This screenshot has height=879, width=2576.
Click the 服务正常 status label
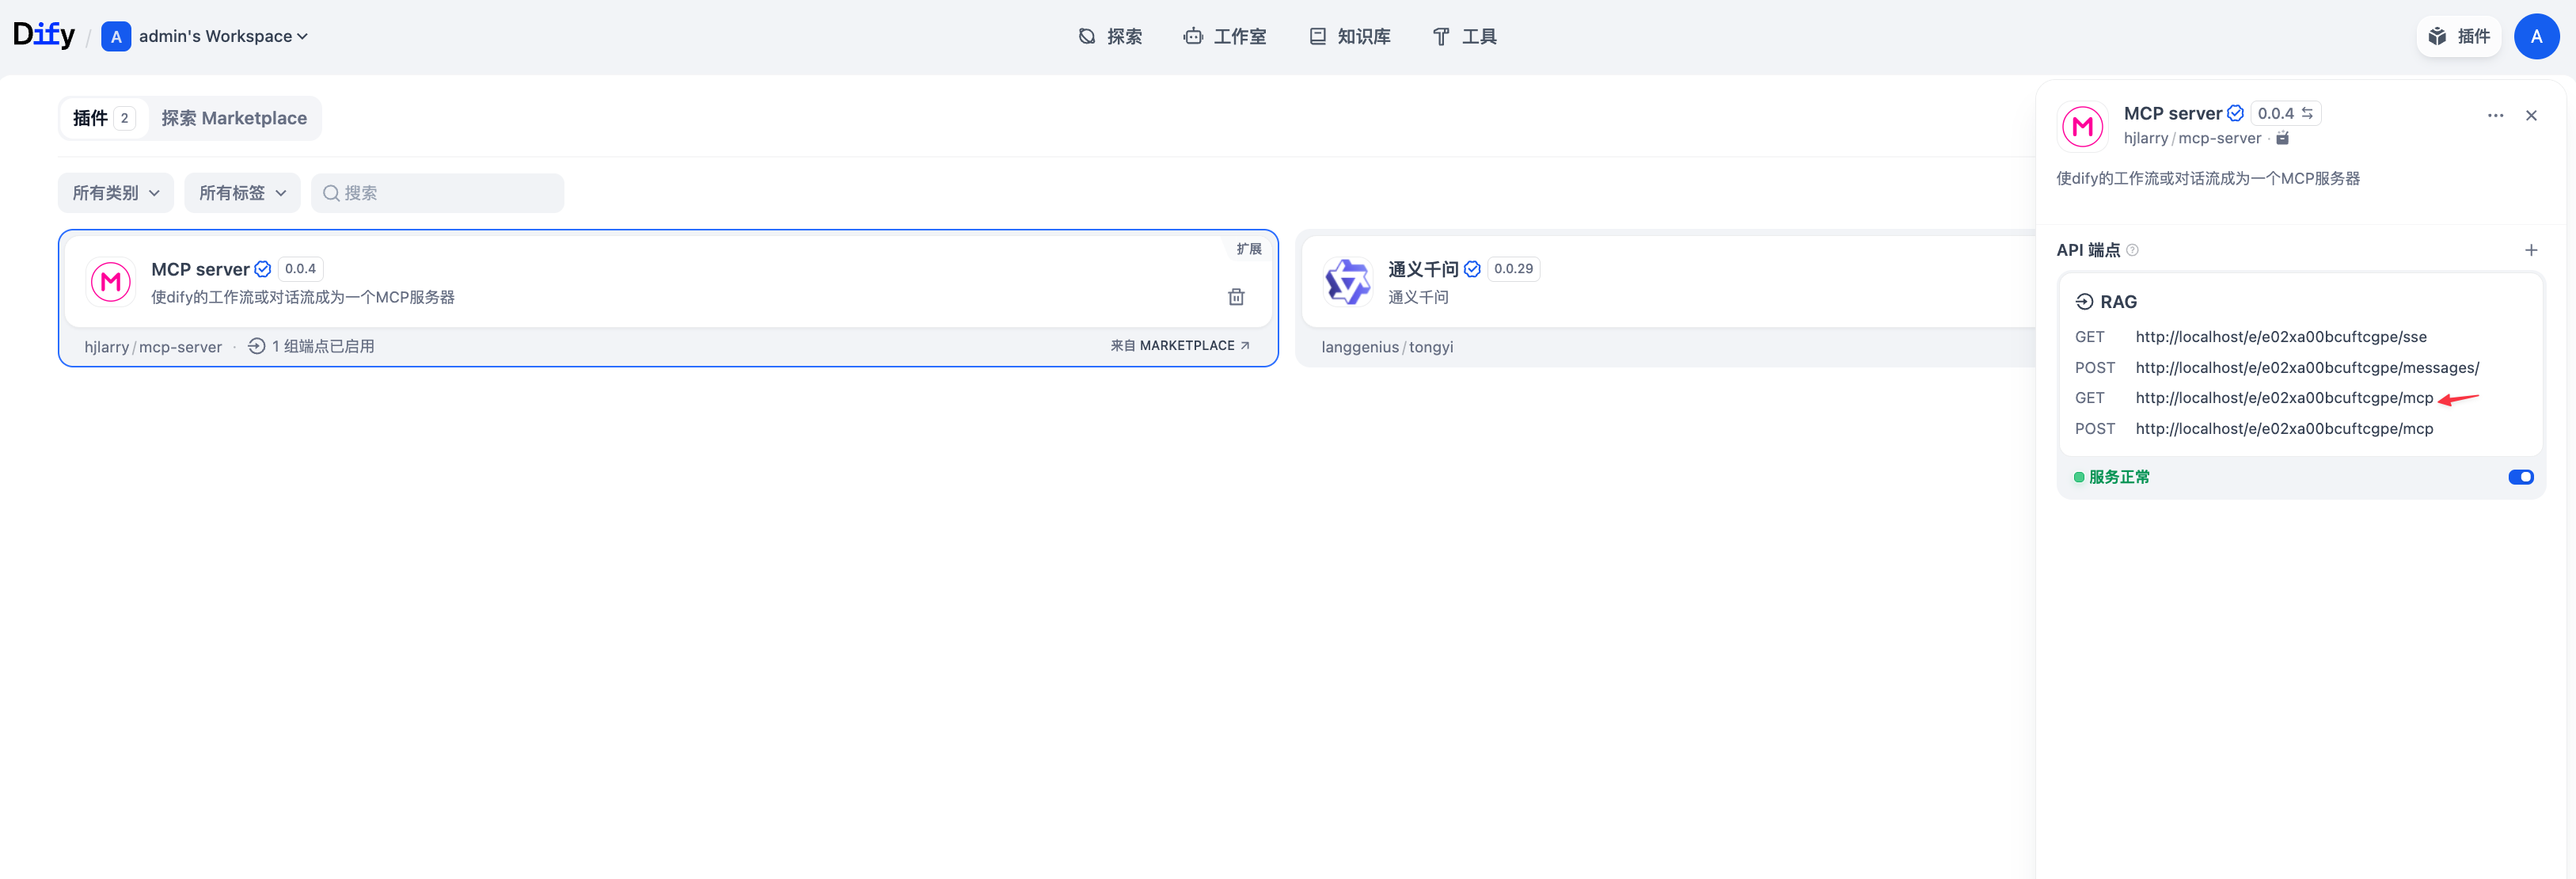point(2118,477)
